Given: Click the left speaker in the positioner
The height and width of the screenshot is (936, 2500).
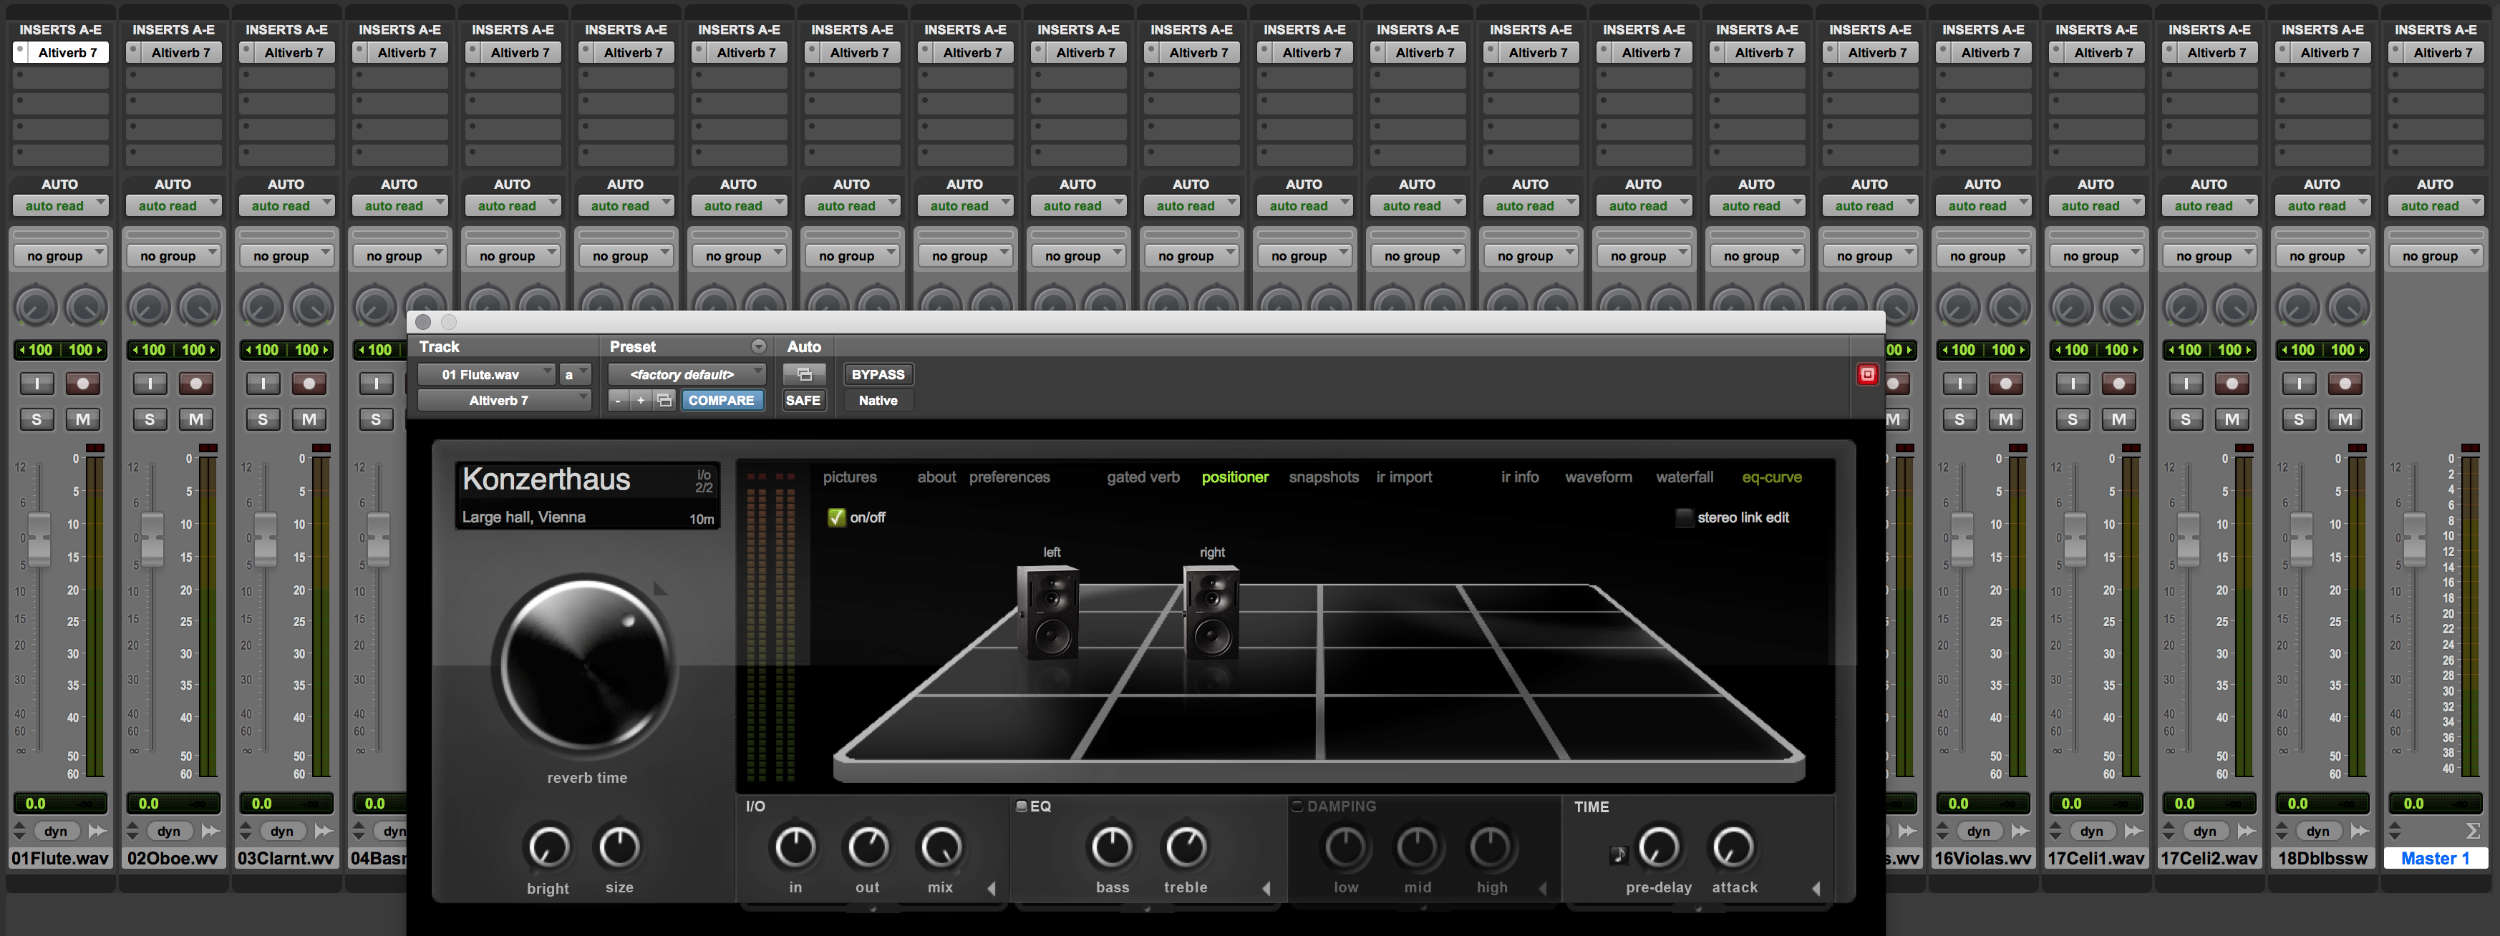Looking at the screenshot, I should [1048, 612].
